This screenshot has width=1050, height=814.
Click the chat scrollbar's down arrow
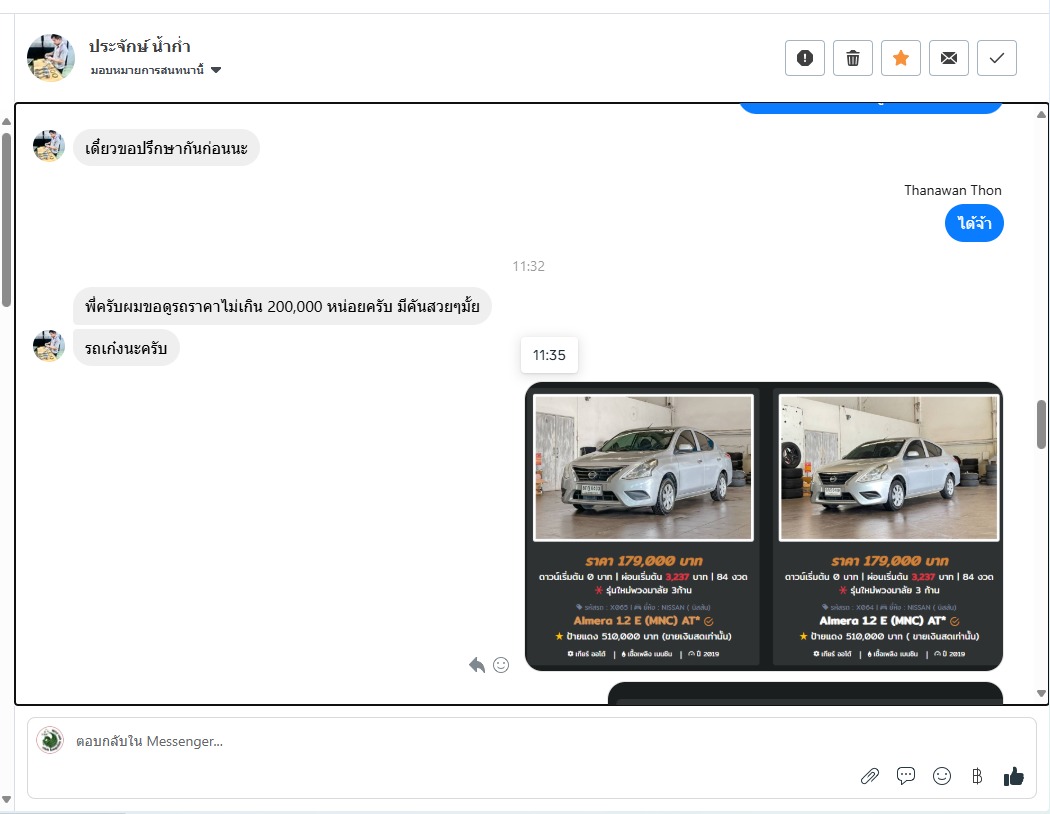point(1041,693)
